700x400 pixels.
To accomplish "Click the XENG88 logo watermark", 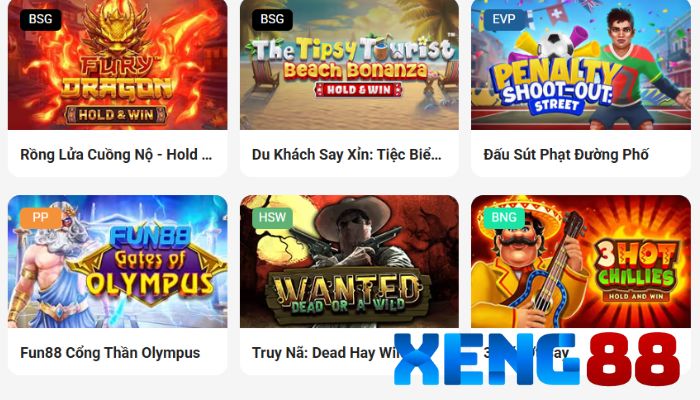I will tap(537, 360).
